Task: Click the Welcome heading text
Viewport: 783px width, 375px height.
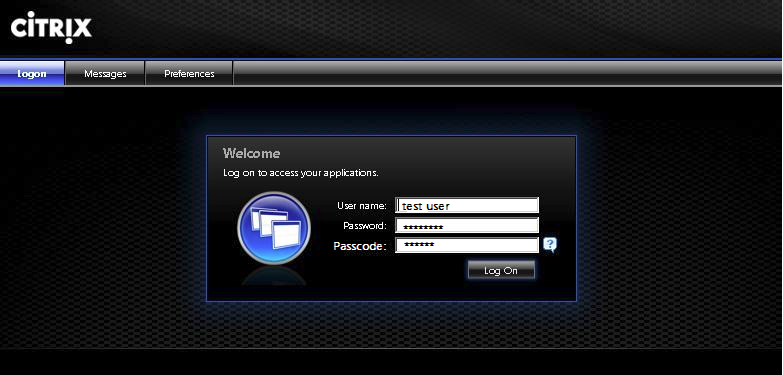Action: tap(251, 153)
